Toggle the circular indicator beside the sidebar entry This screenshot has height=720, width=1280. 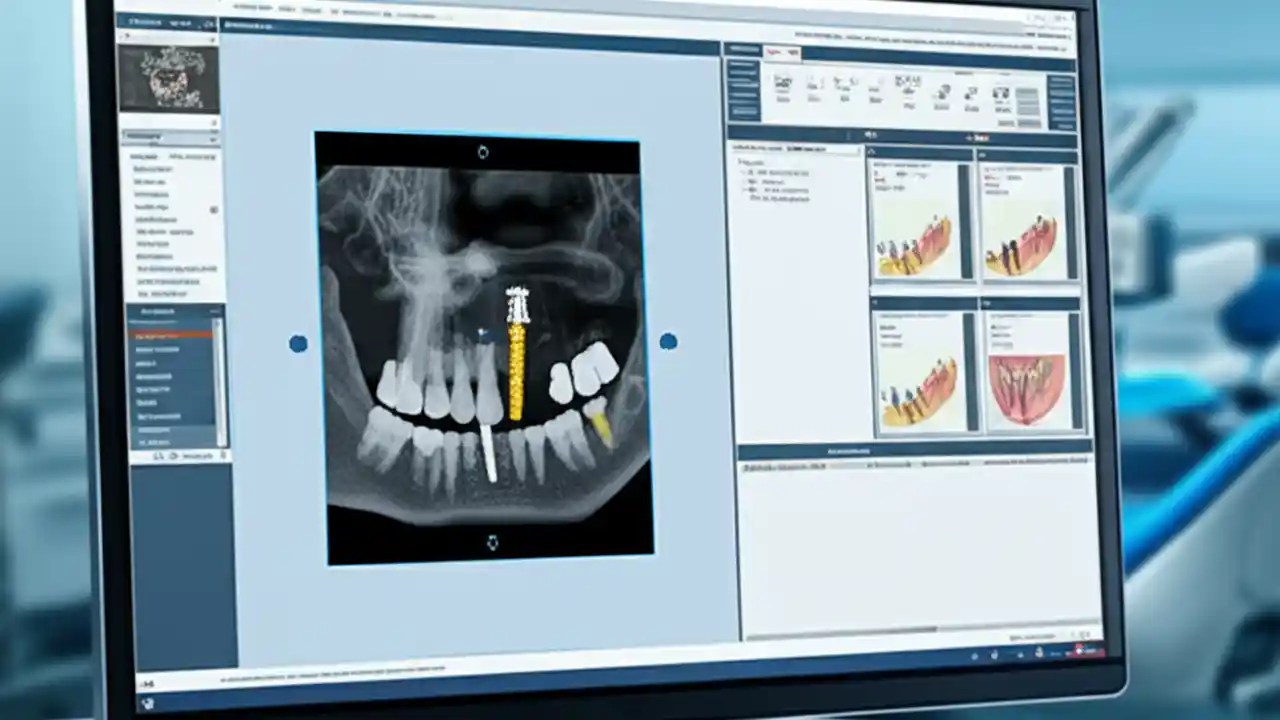tap(212, 210)
